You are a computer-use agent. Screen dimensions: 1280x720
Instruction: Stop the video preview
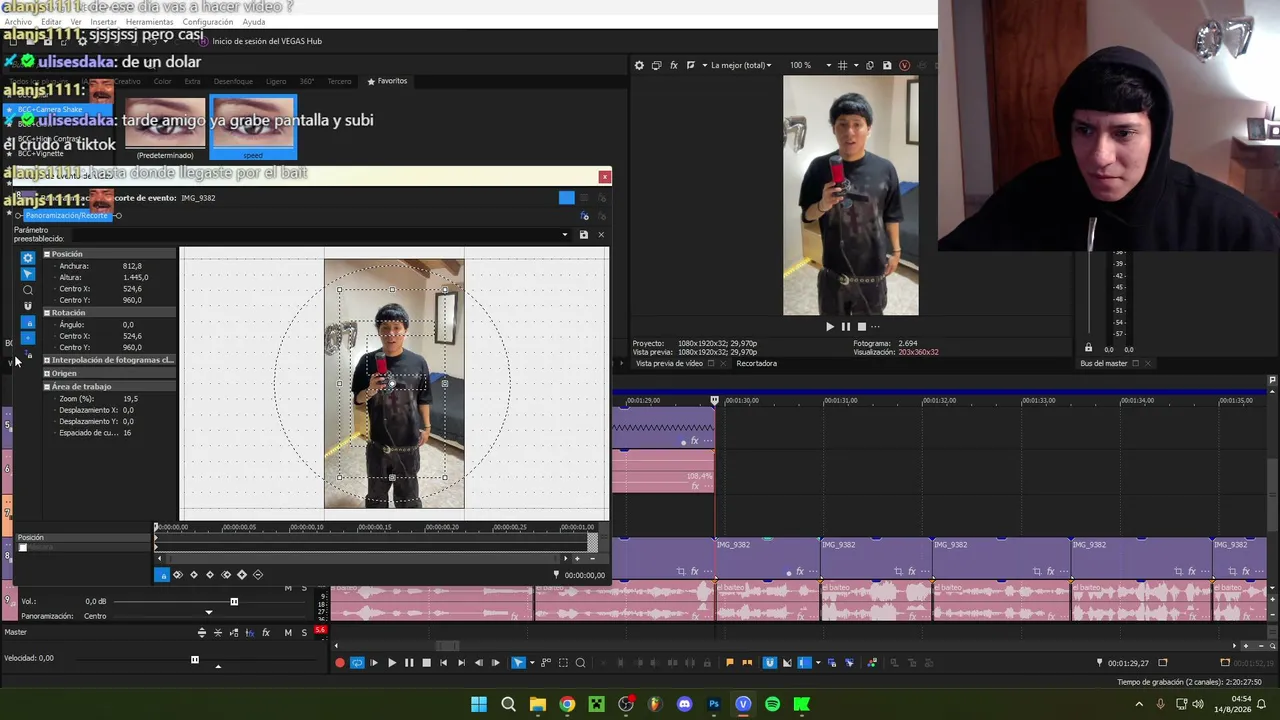861,326
